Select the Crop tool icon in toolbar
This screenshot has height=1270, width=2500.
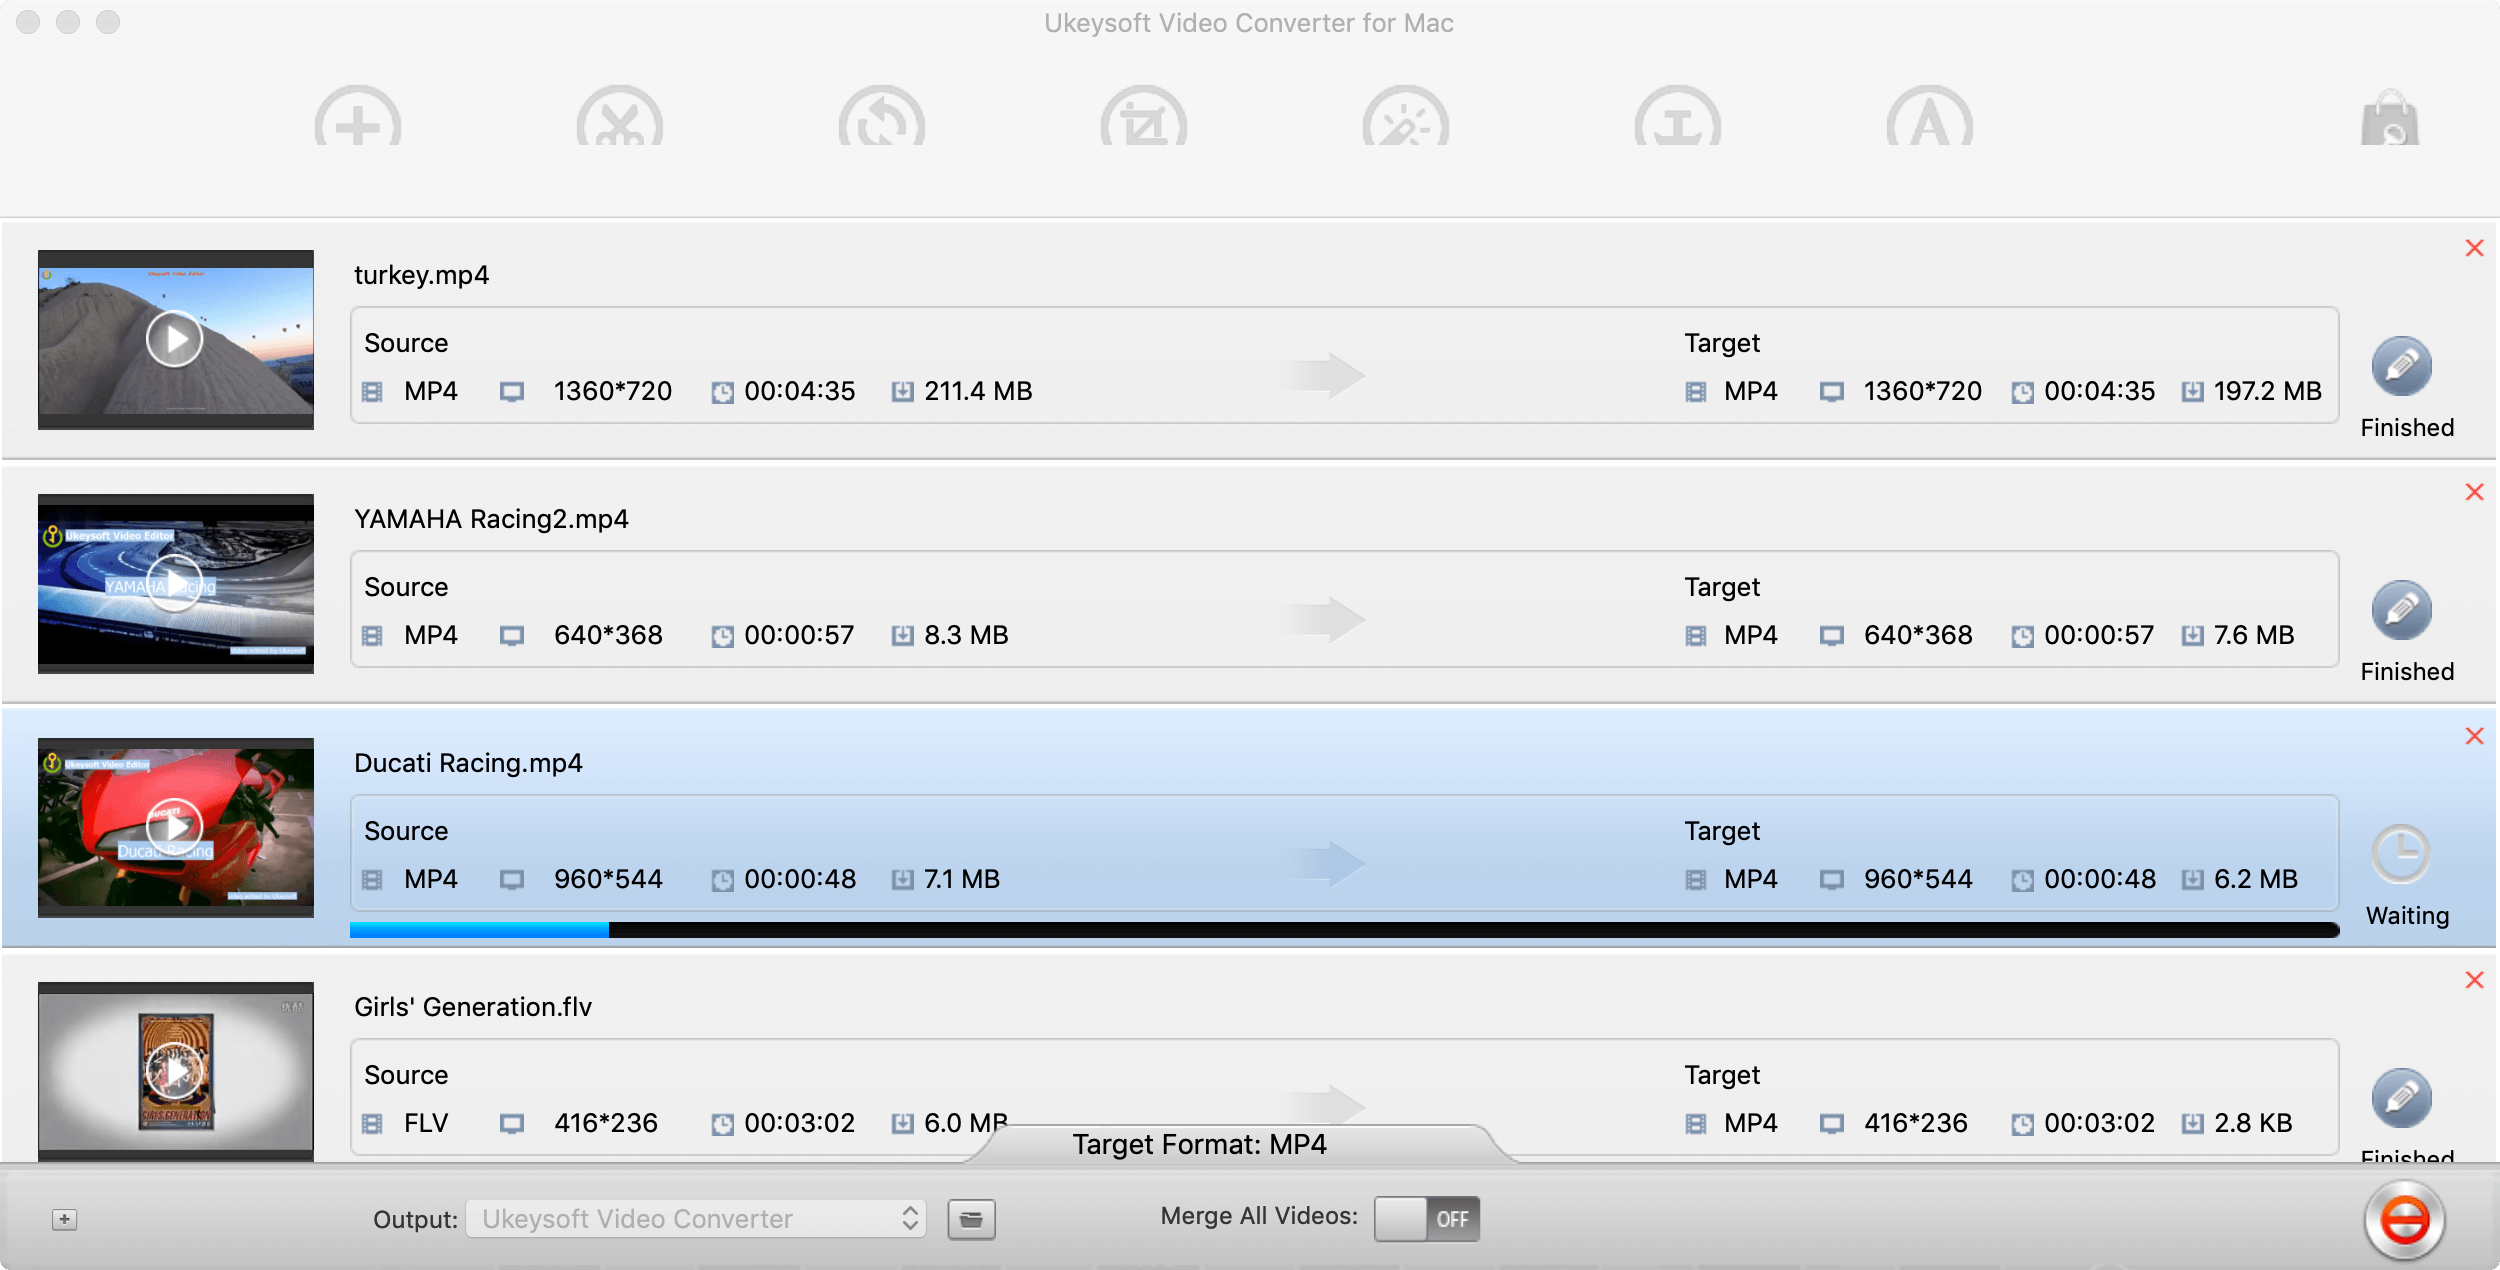pos(1133,121)
